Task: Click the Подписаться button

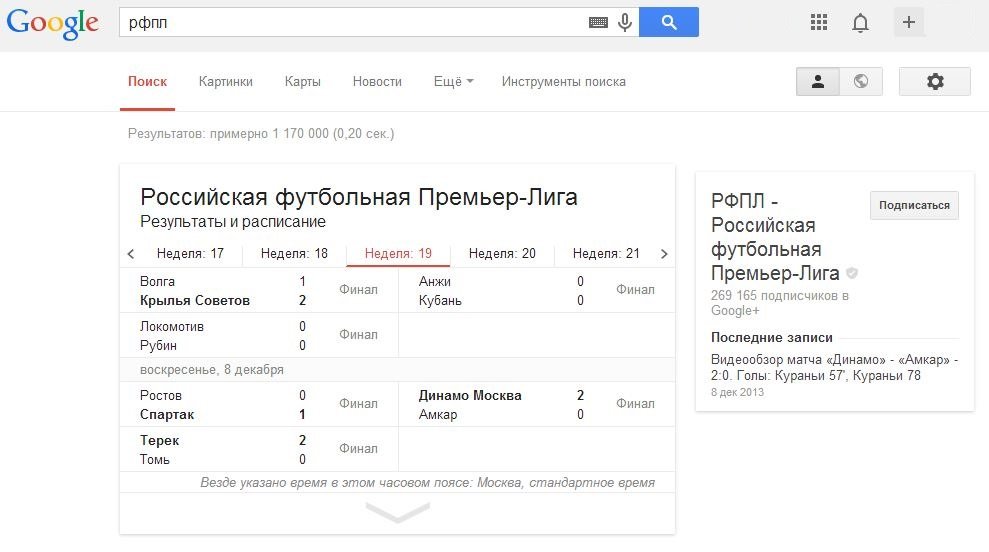Action: (914, 205)
